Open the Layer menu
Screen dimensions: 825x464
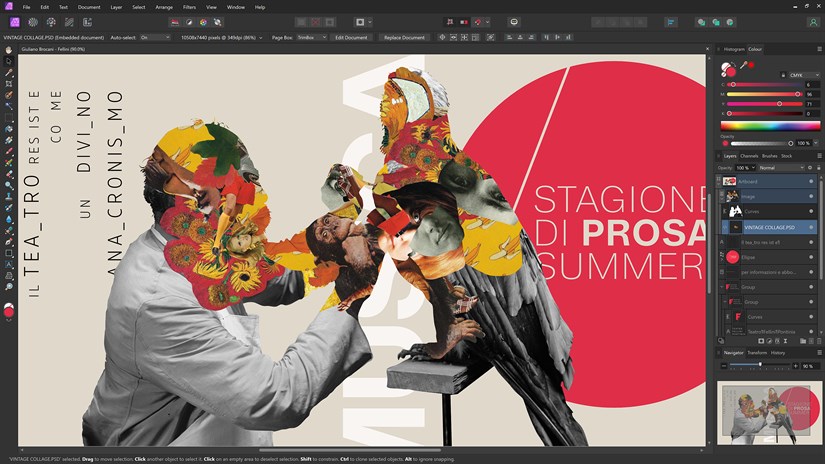point(116,7)
